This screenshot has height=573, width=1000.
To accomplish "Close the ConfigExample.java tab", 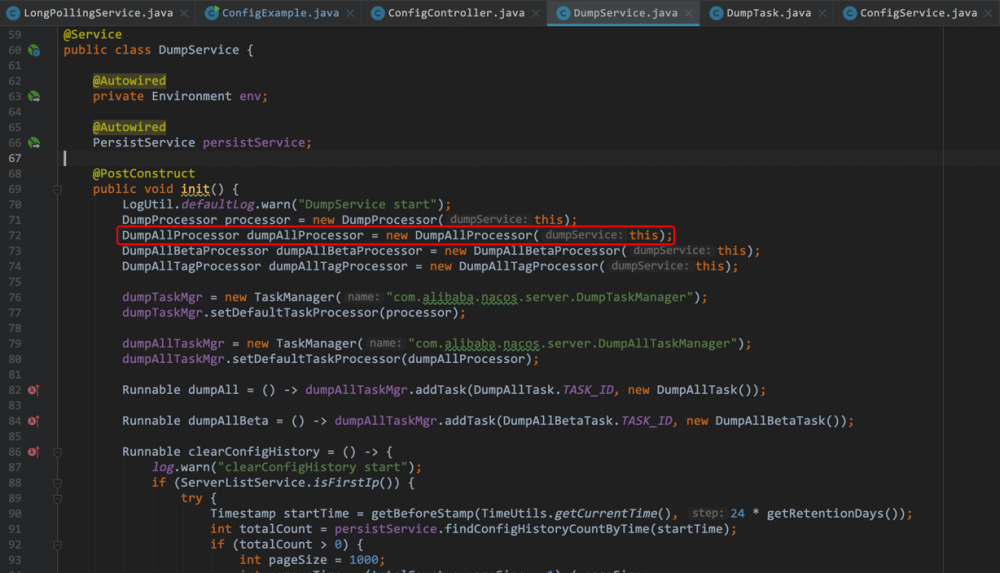I will [350, 13].
